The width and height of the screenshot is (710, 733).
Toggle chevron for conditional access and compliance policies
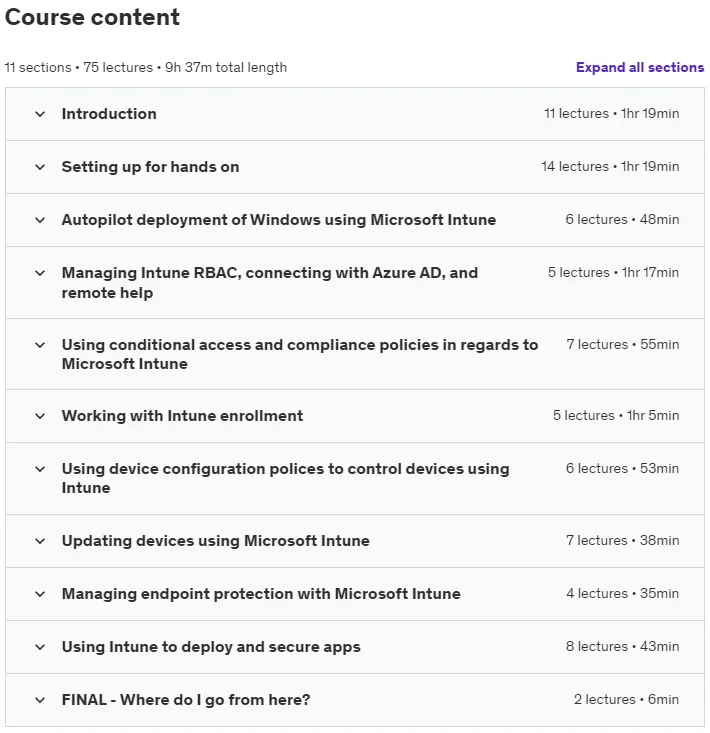[40, 345]
